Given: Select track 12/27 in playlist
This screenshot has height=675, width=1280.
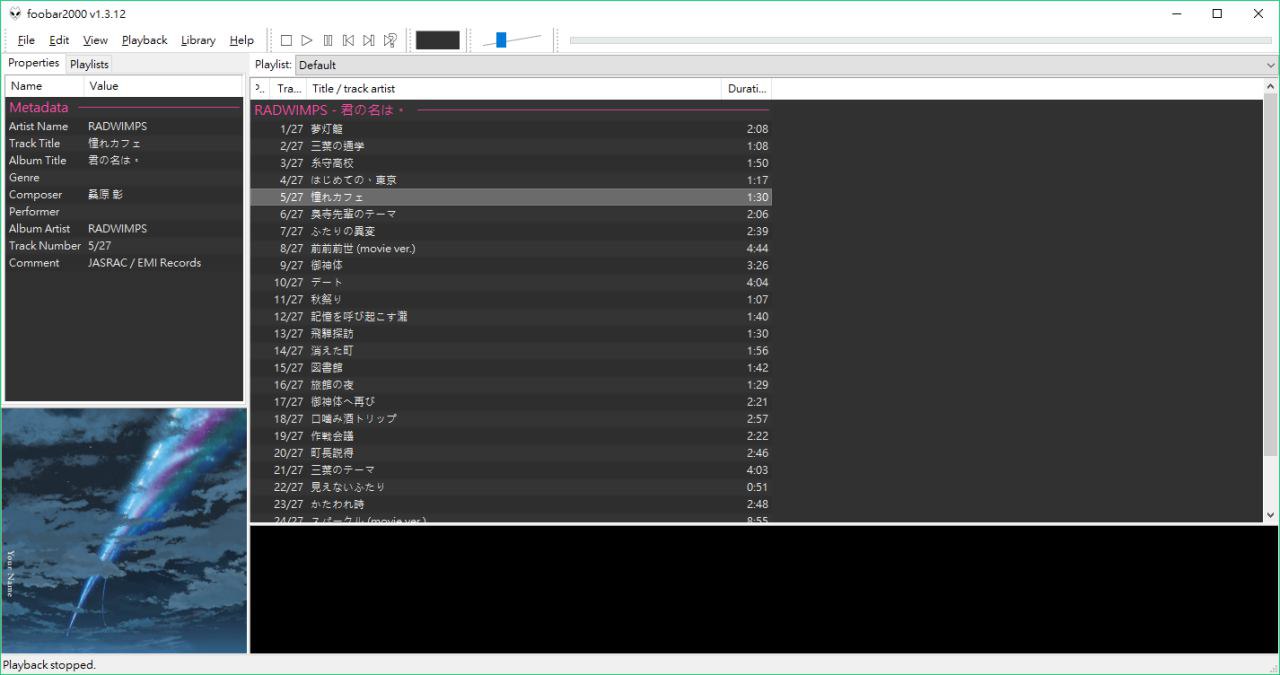Looking at the screenshot, I should [x=511, y=316].
